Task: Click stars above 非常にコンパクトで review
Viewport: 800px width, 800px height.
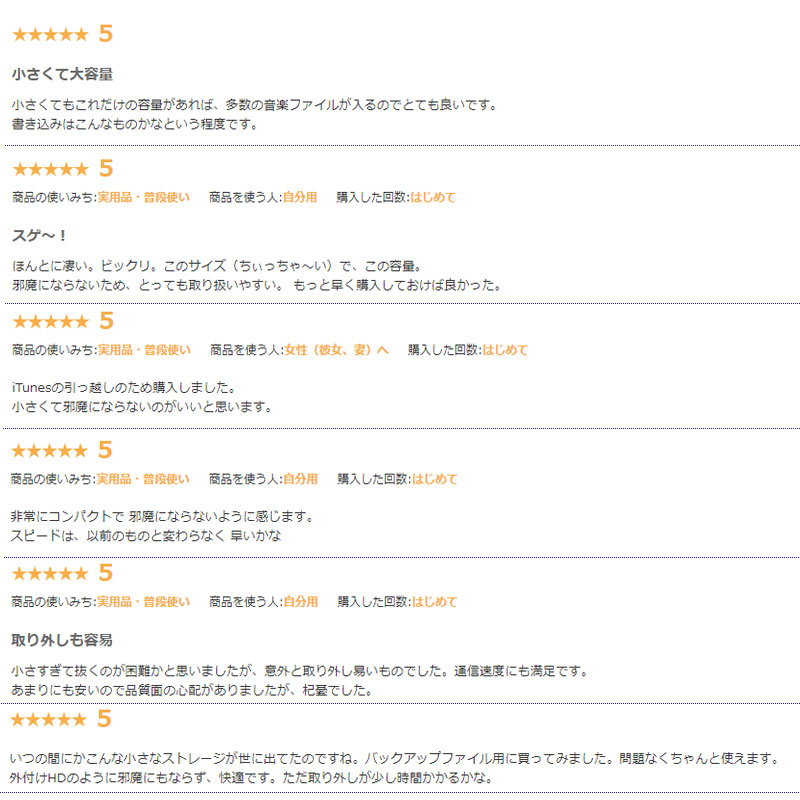Action: [x=49, y=451]
